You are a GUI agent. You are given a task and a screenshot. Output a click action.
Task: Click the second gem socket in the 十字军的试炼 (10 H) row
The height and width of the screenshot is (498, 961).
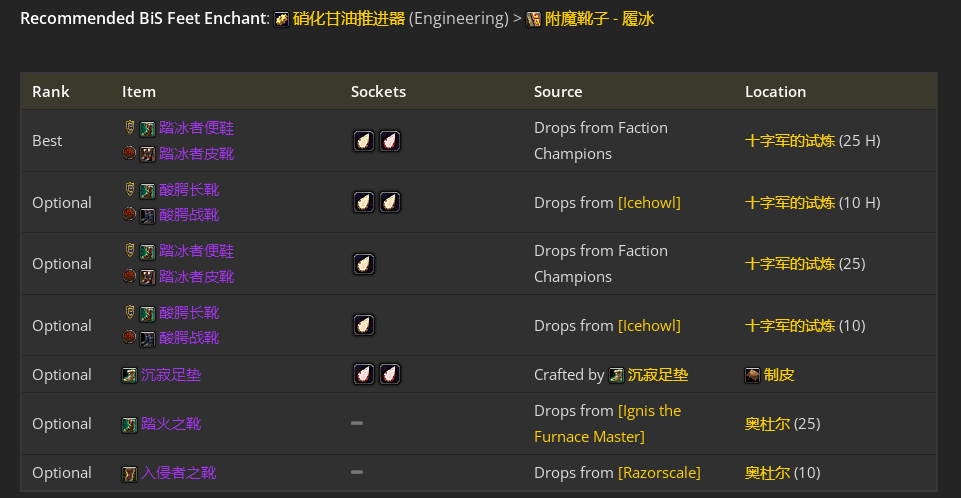click(390, 202)
